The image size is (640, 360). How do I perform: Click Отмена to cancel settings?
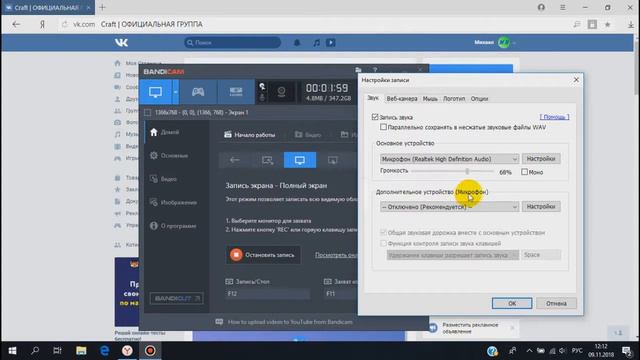pos(556,303)
